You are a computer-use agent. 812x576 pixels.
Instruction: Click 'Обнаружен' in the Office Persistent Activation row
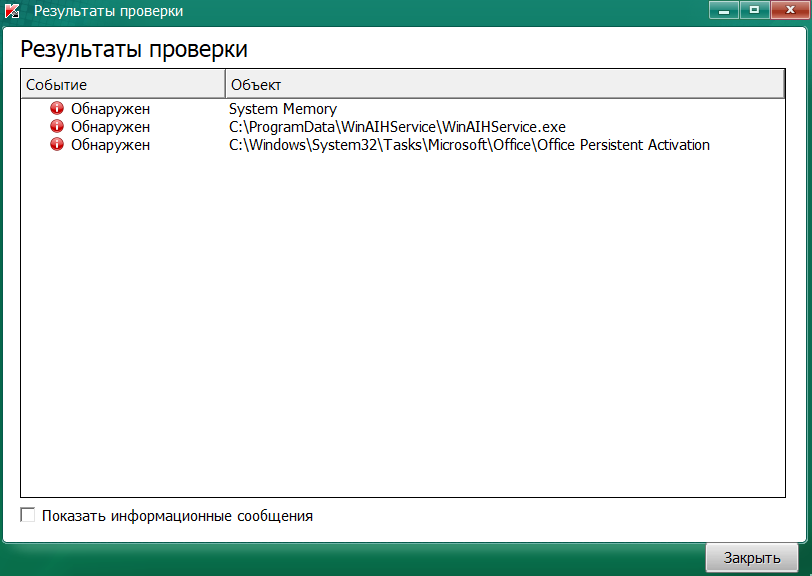[x=110, y=145]
